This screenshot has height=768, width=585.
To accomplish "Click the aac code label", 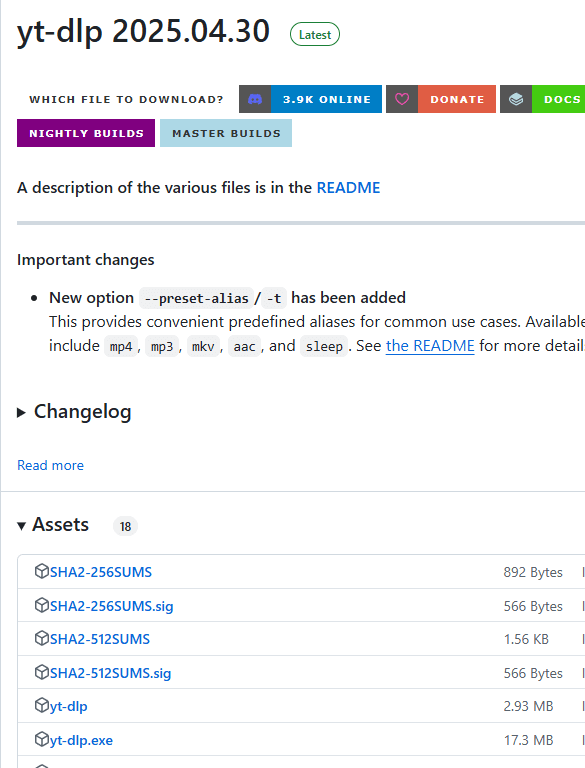I will [x=244, y=346].
